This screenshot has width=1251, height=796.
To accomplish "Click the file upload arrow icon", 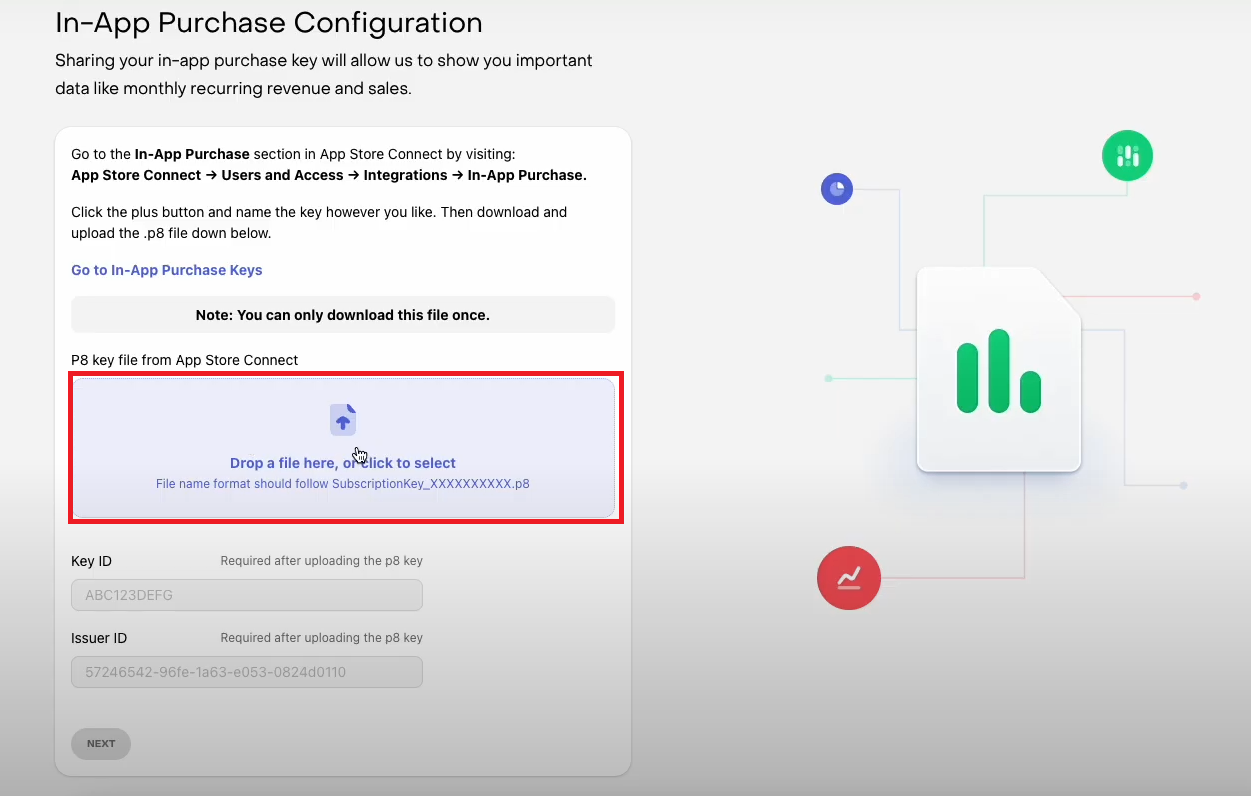I will point(343,420).
